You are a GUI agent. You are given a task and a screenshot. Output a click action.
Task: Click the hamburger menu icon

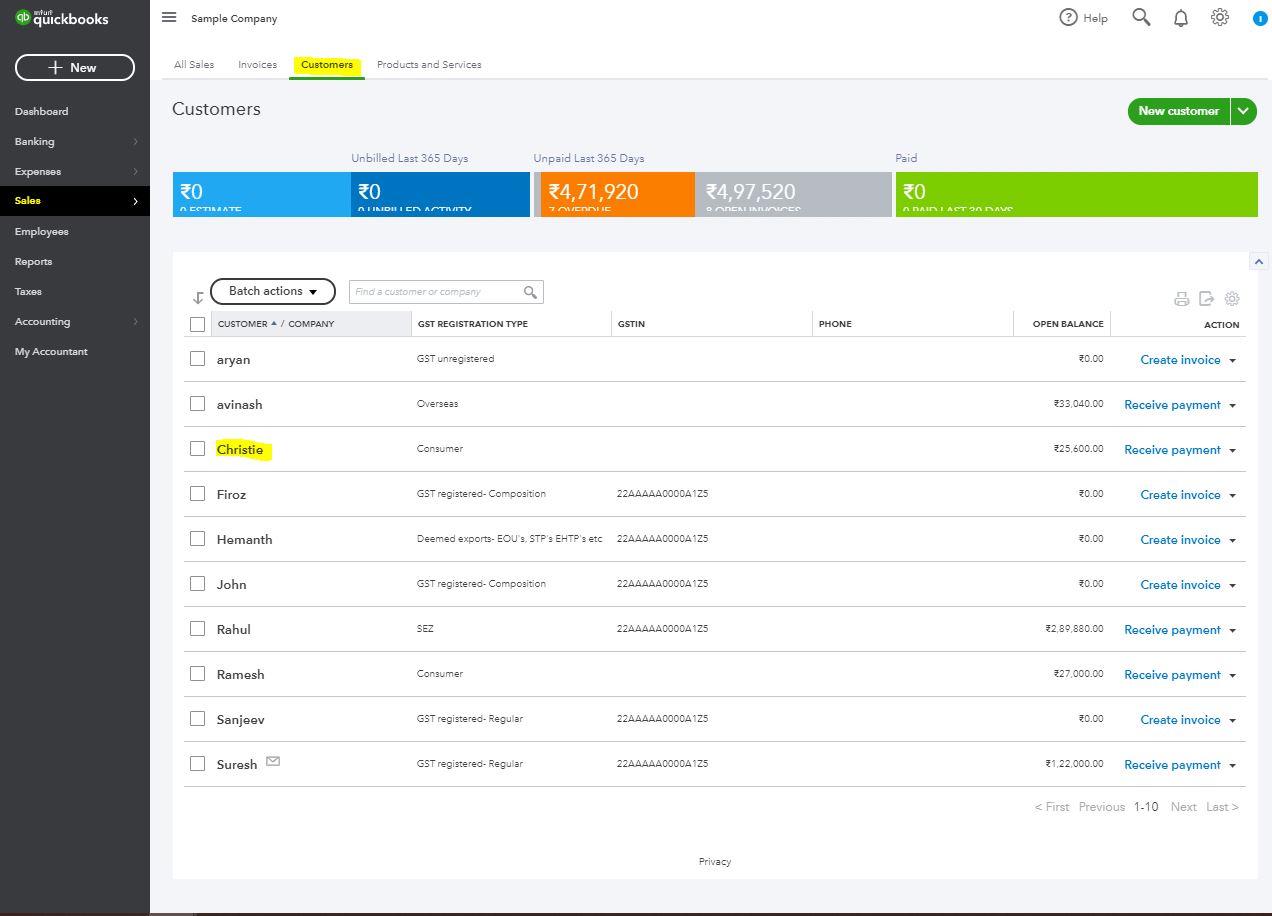coord(169,18)
